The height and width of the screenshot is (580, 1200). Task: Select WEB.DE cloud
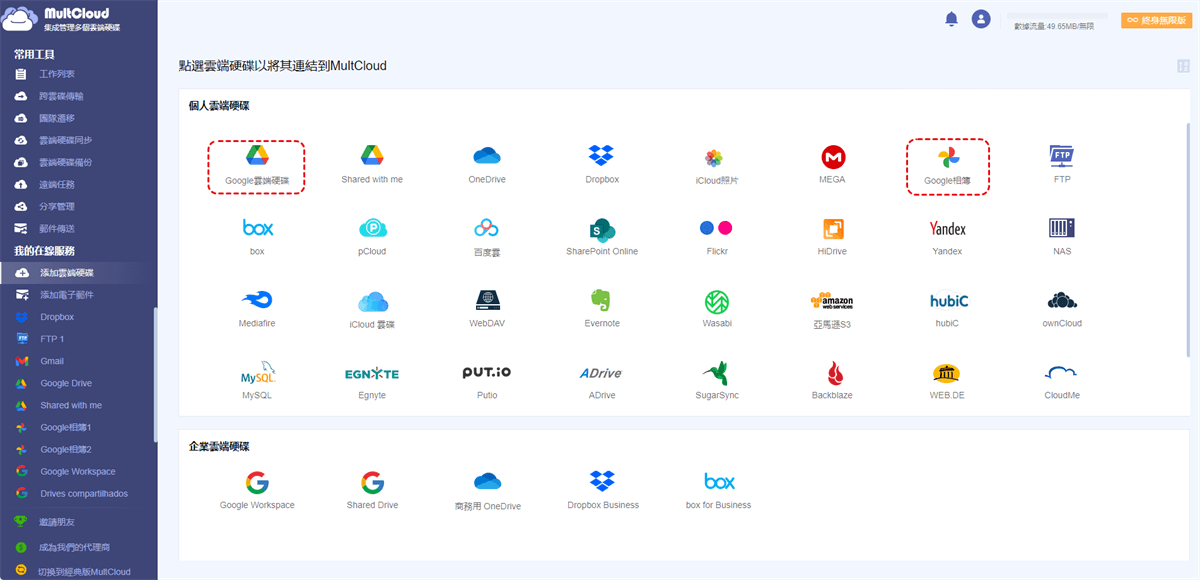[x=947, y=381]
